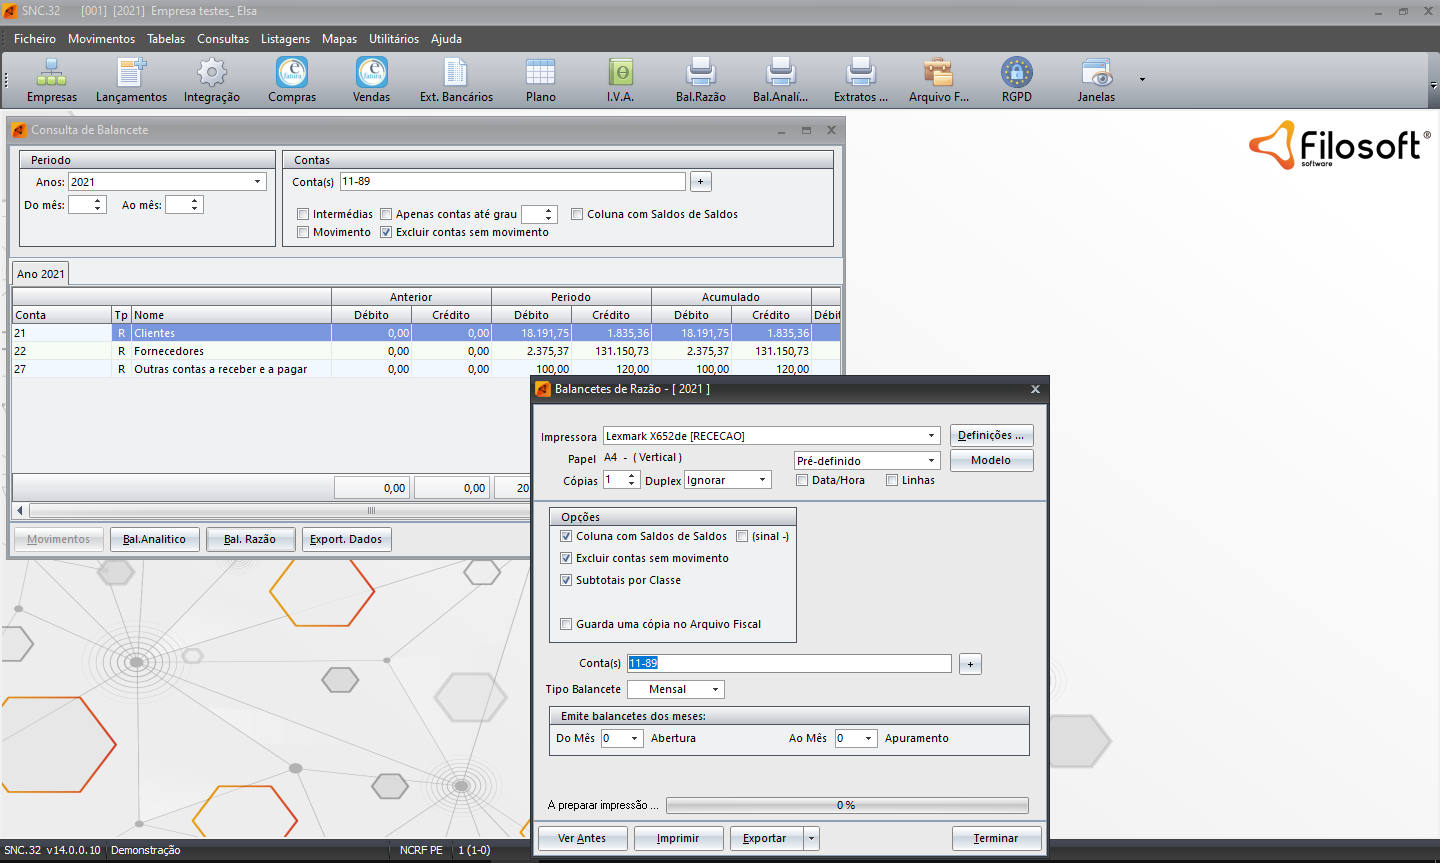Check the Data/Hora checkbox
The image size is (1440, 863).
[x=802, y=480]
